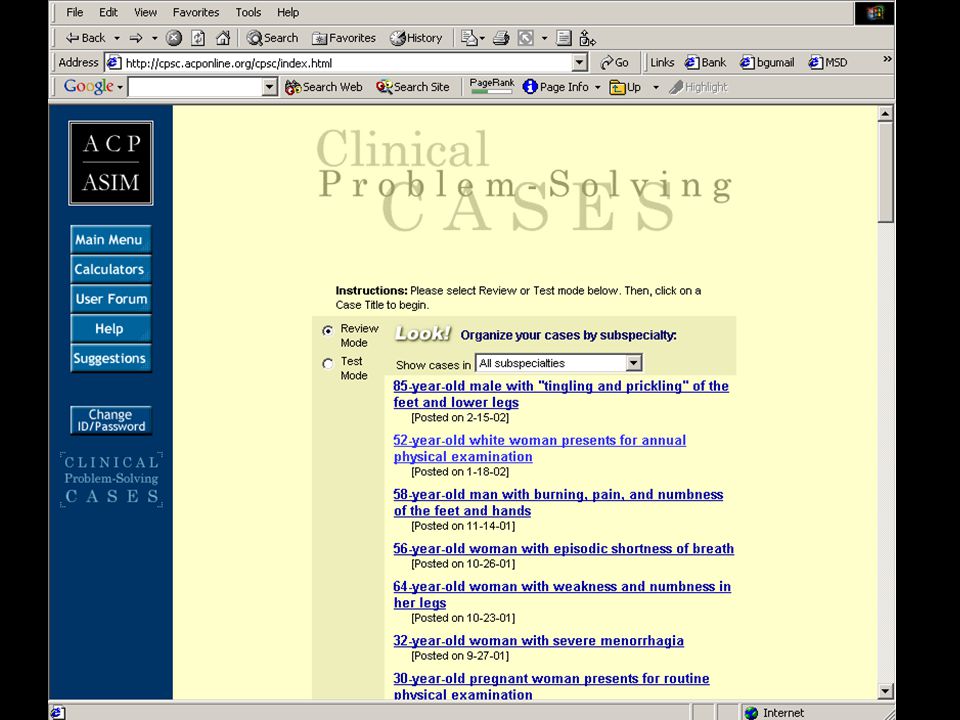Image resolution: width=960 pixels, height=720 pixels.
Task: Go to Home page icon
Action: pos(223,38)
